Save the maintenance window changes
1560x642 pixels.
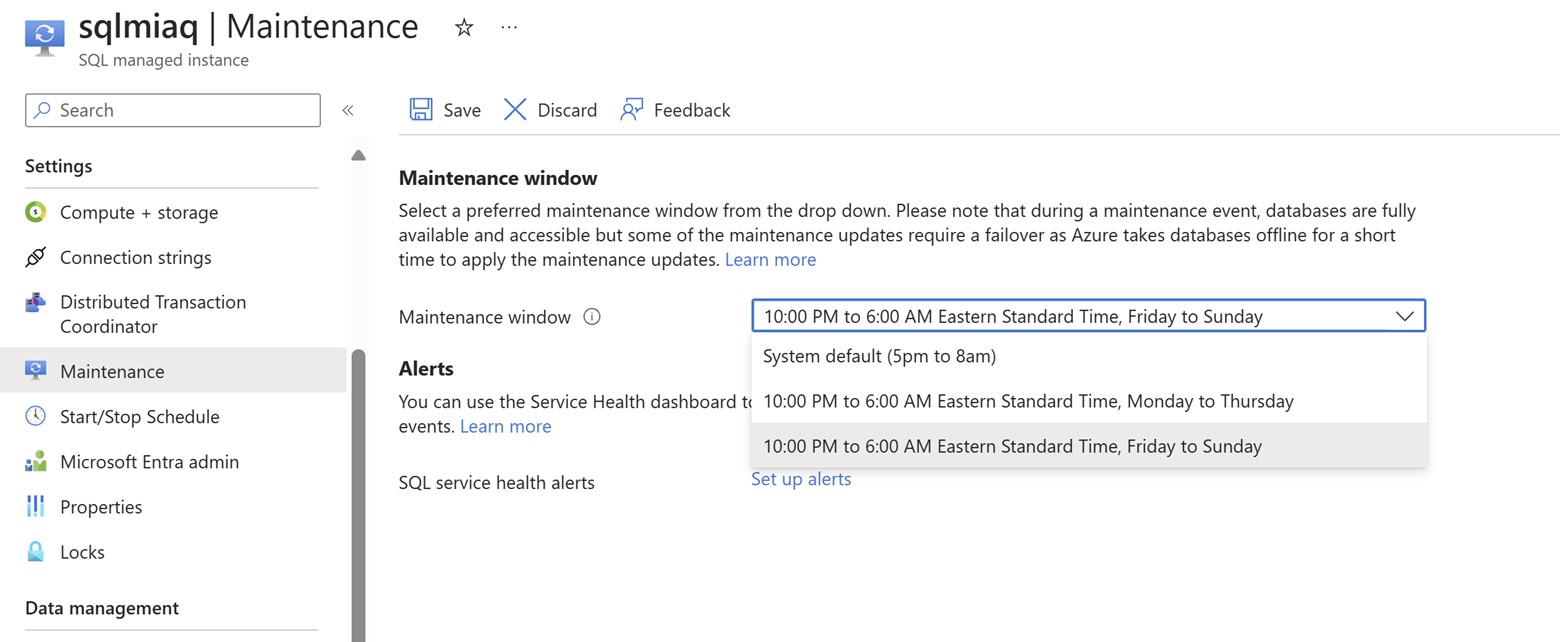(x=446, y=110)
